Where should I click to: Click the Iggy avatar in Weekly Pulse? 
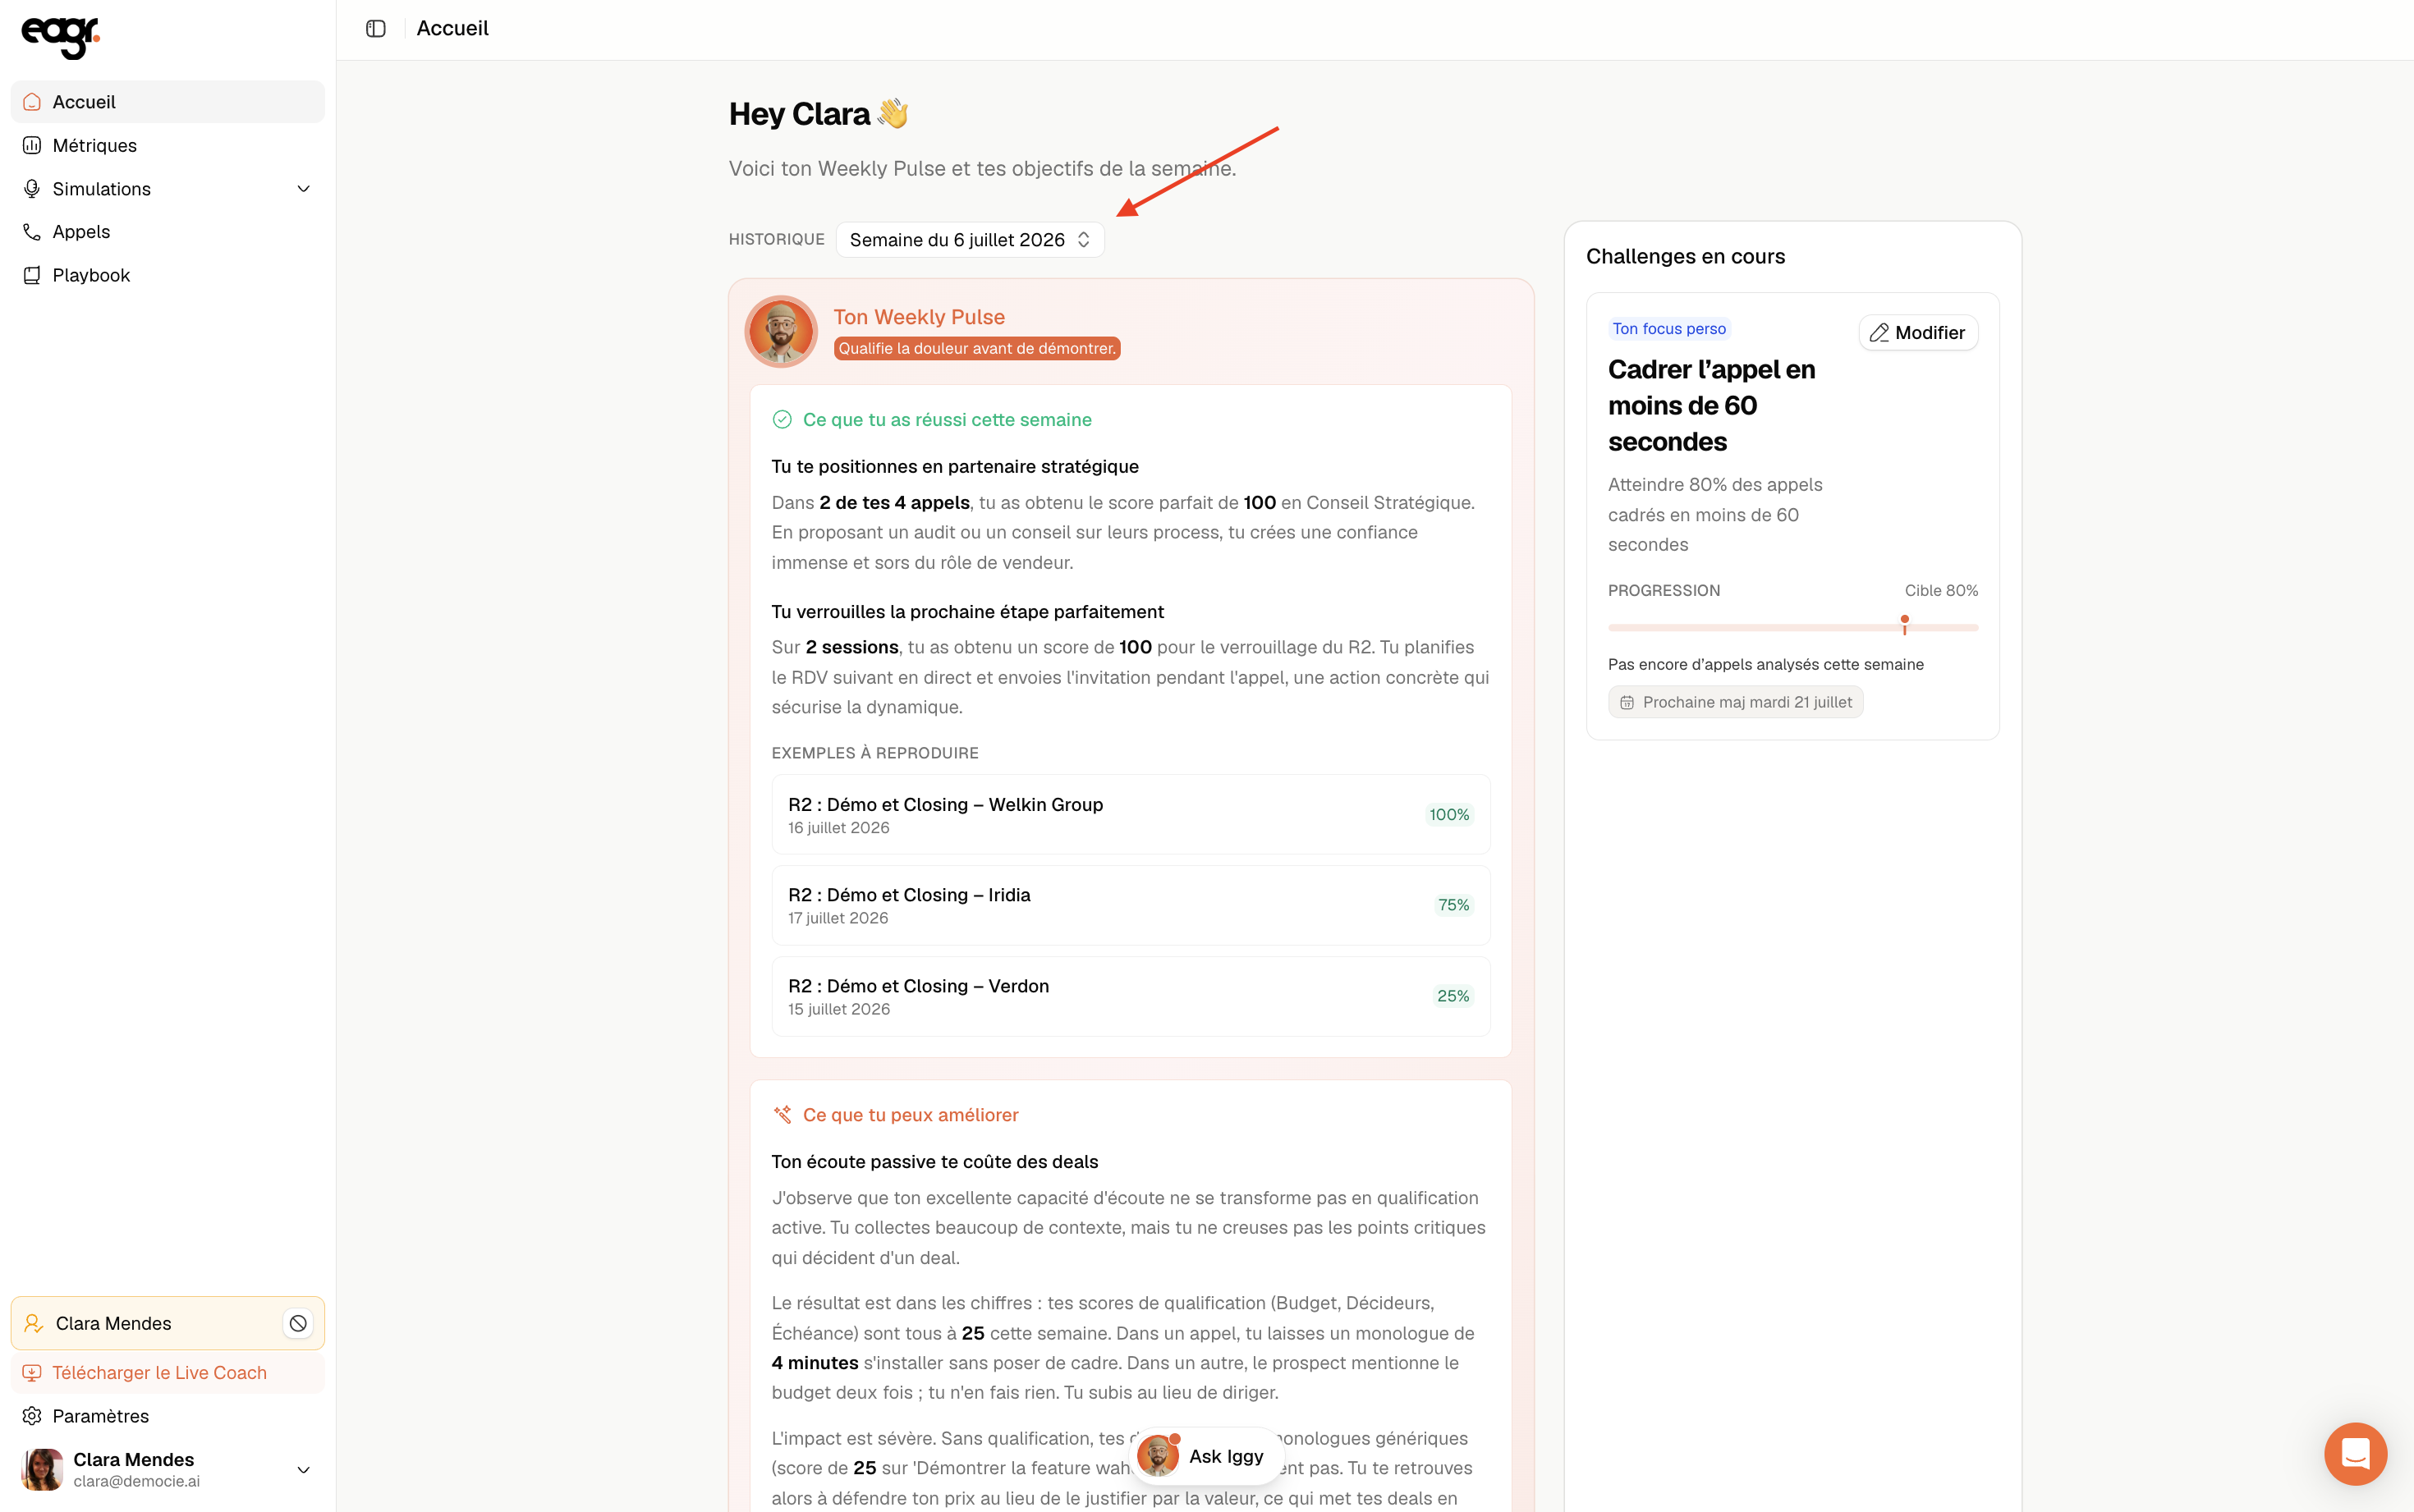point(781,331)
